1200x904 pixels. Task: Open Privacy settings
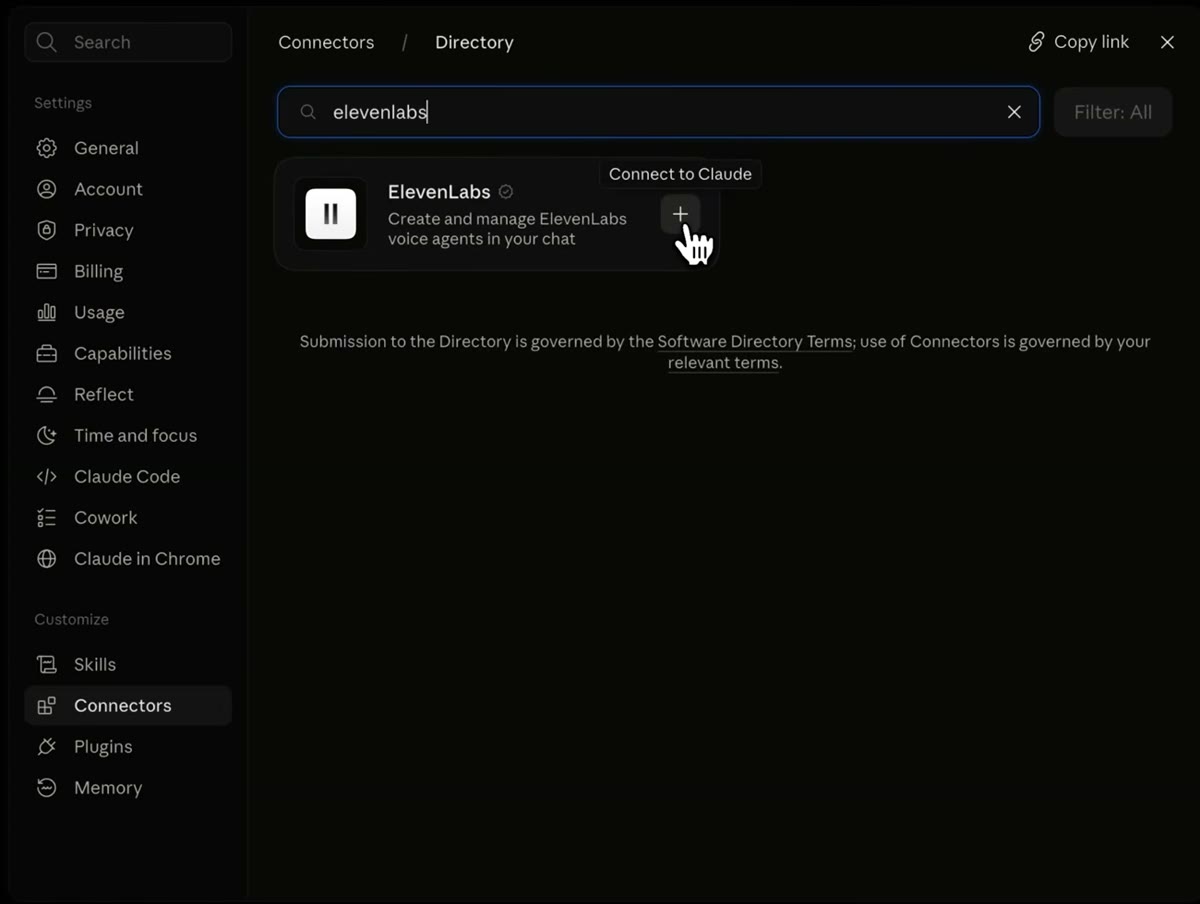point(128,230)
